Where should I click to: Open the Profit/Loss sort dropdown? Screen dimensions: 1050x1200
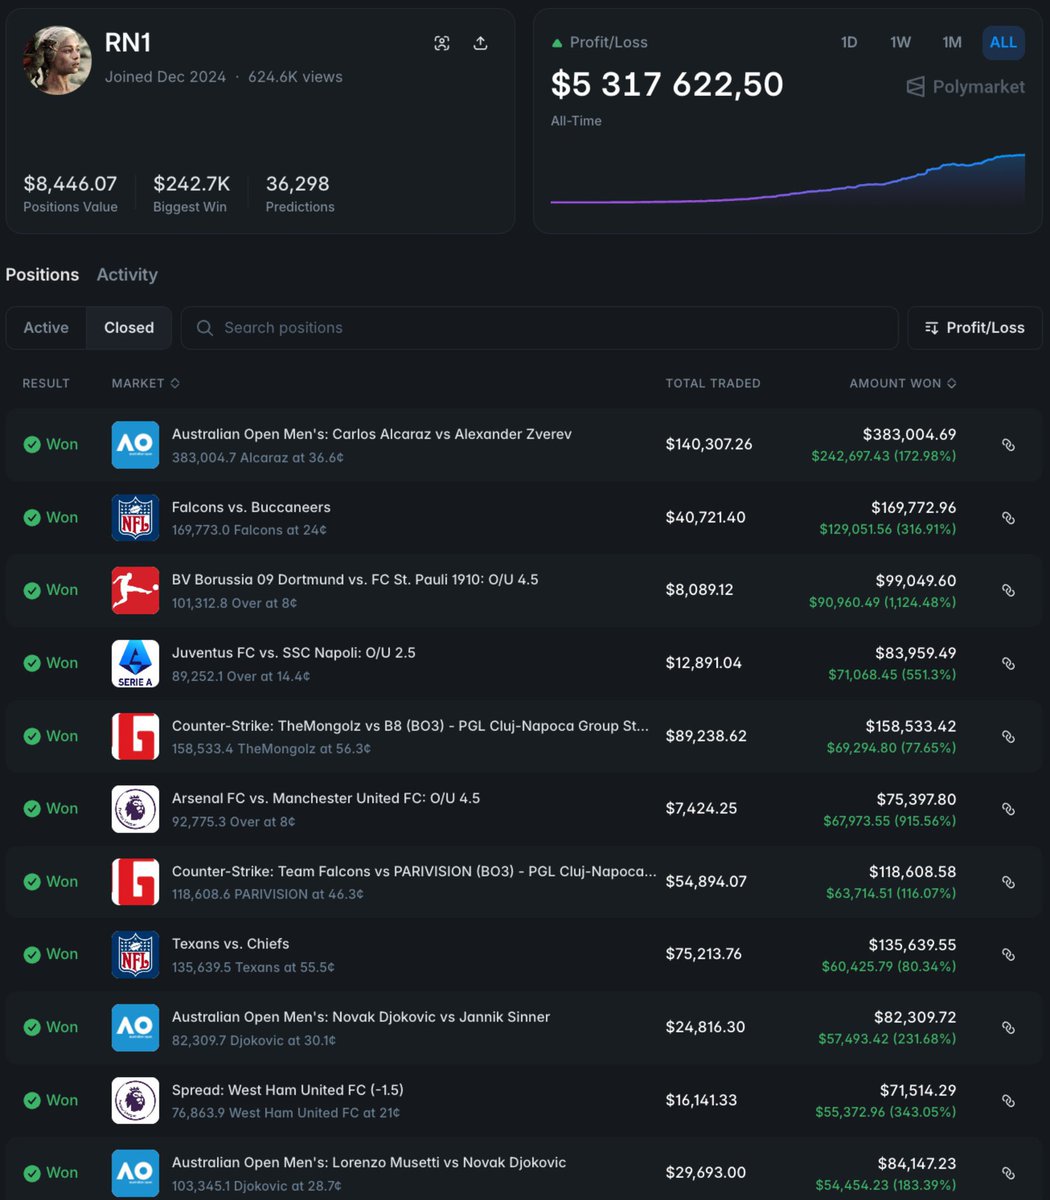[975, 327]
